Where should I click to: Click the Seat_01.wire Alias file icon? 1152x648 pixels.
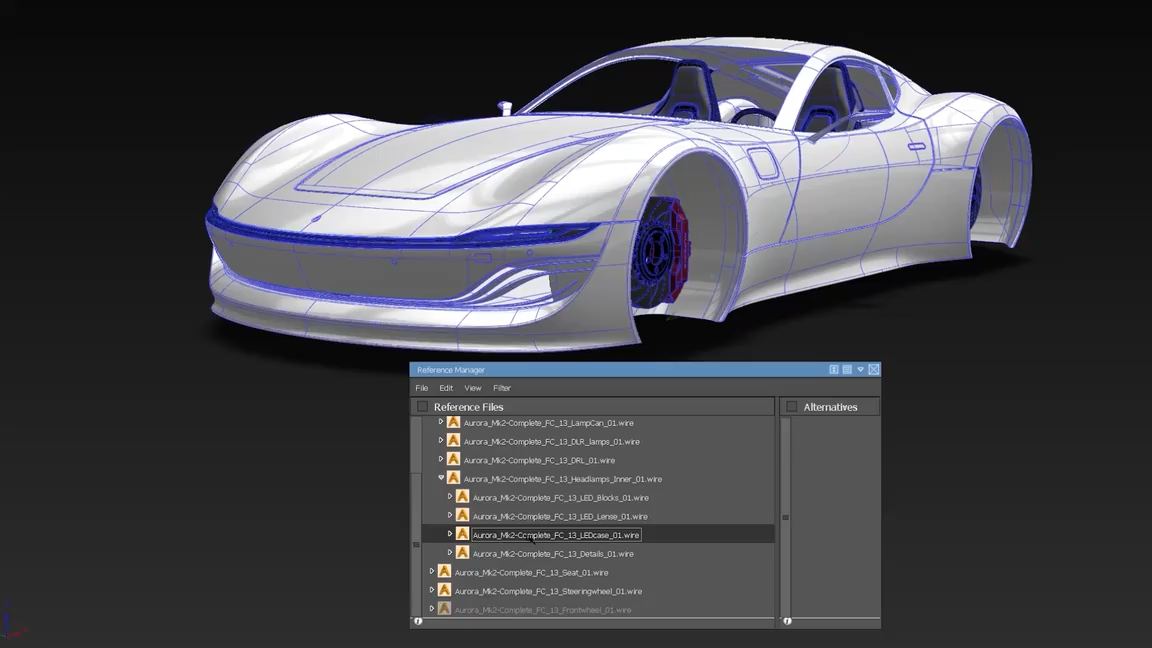point(444,572)
